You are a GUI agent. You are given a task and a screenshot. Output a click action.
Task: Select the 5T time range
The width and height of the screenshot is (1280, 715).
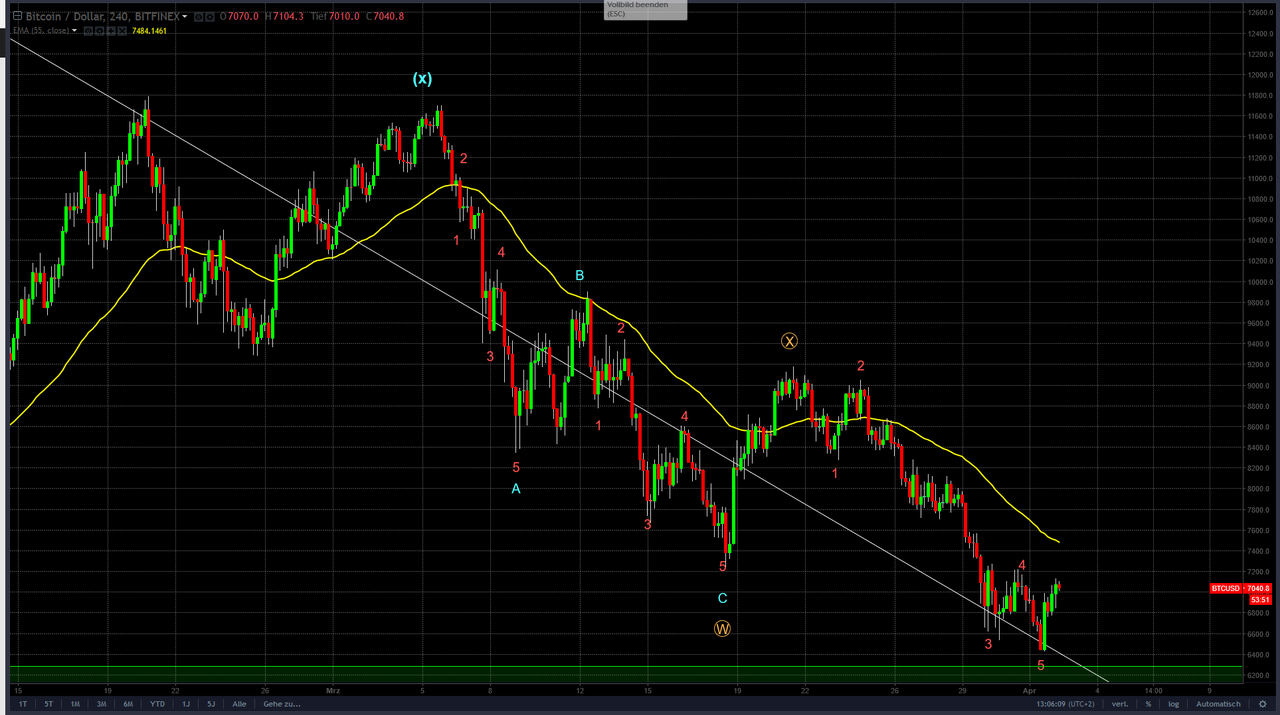(x=48, y=704)
